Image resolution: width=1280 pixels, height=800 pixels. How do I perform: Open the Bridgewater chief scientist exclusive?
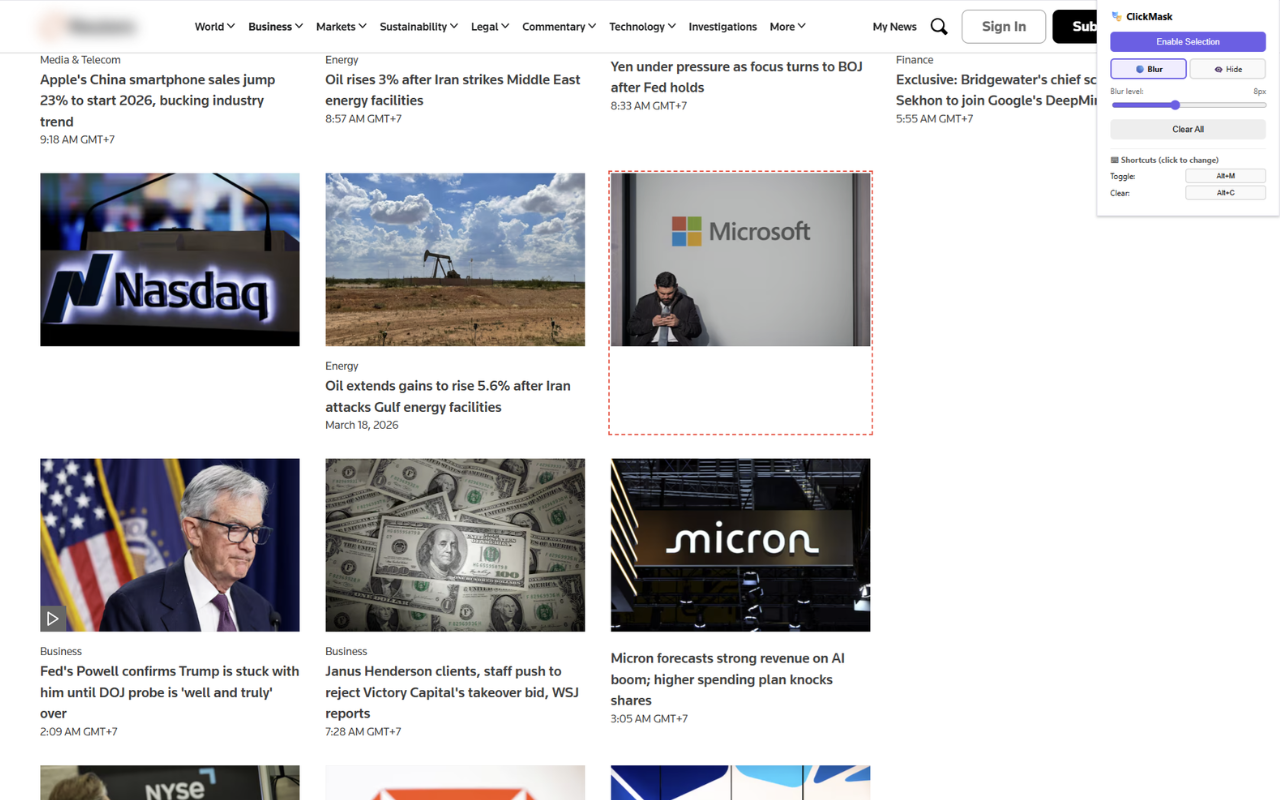pos(997,90)
